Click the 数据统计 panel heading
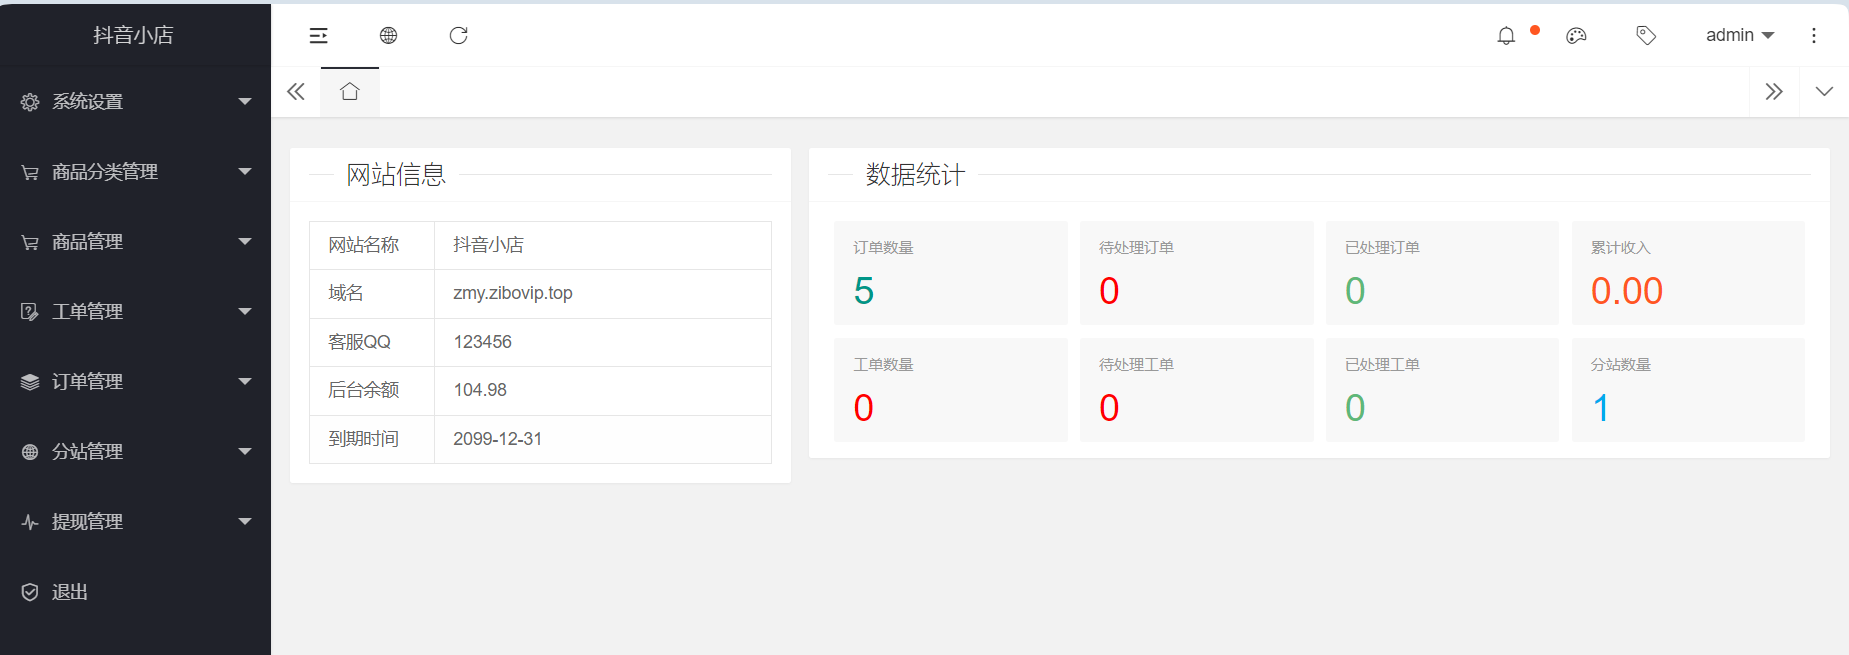This screenshot has width=1849, height=655. click(915, 175)
